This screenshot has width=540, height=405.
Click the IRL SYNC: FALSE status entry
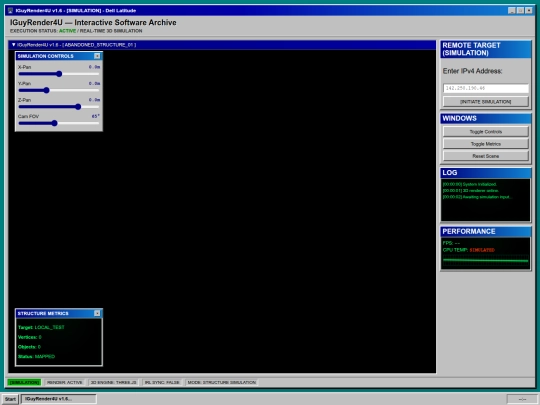(x=162, y=383)
